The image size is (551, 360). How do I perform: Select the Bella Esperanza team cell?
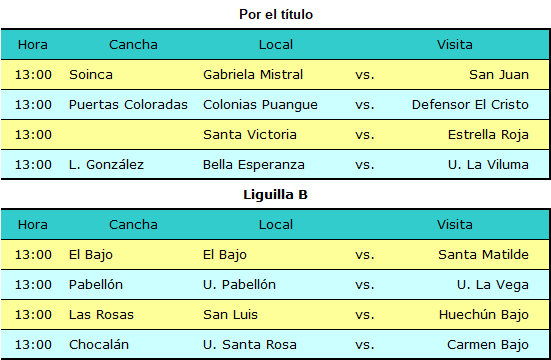(254, 165)
